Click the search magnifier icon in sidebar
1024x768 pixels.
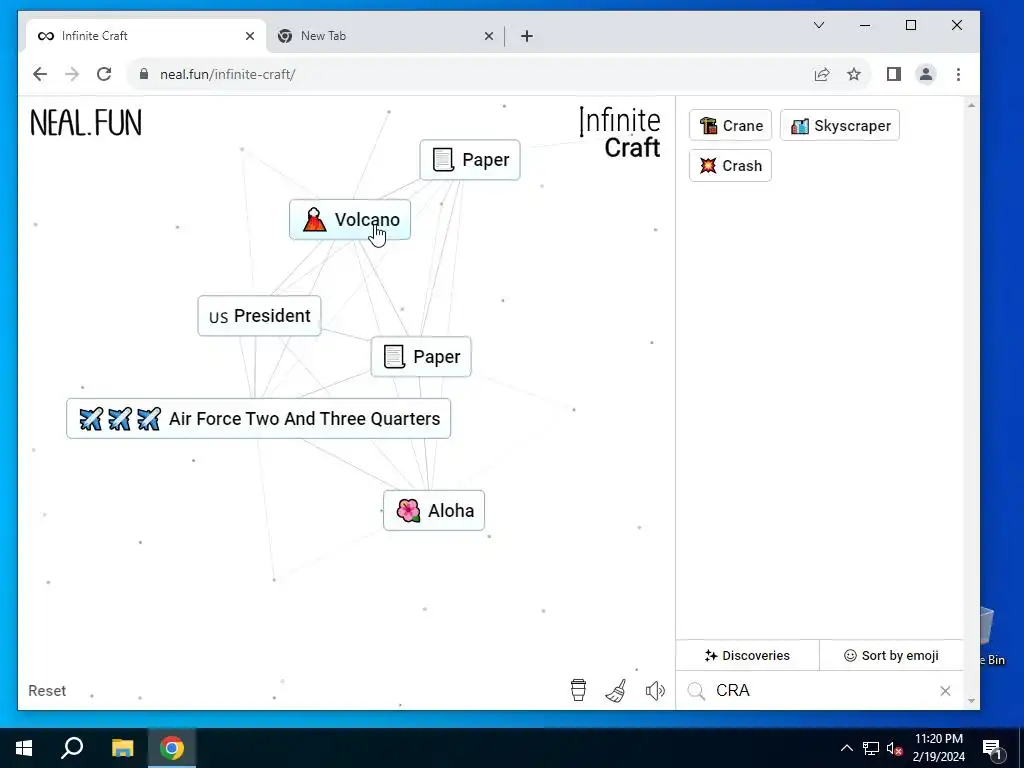tap(696, 691)
